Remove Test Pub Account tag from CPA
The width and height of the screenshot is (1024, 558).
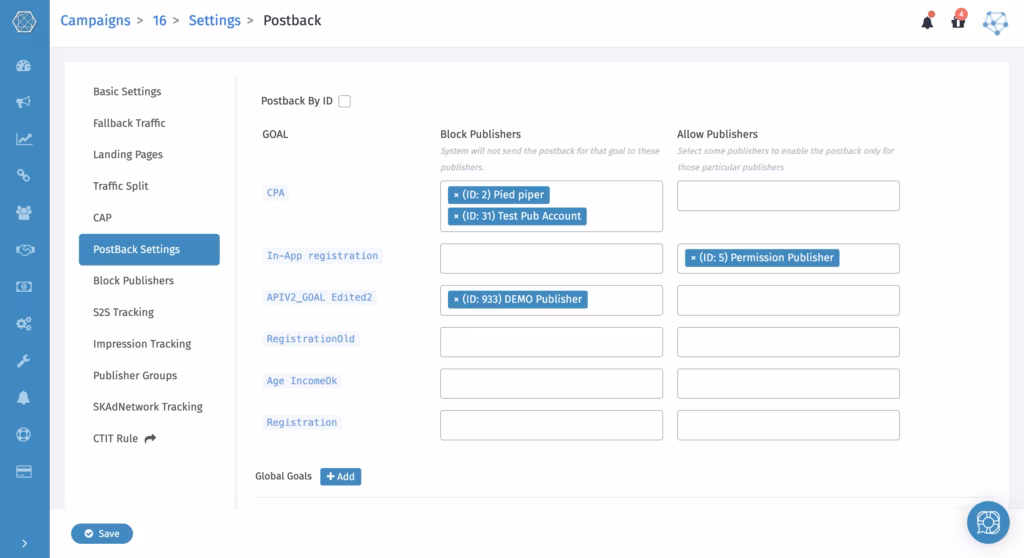pos(456,216)
